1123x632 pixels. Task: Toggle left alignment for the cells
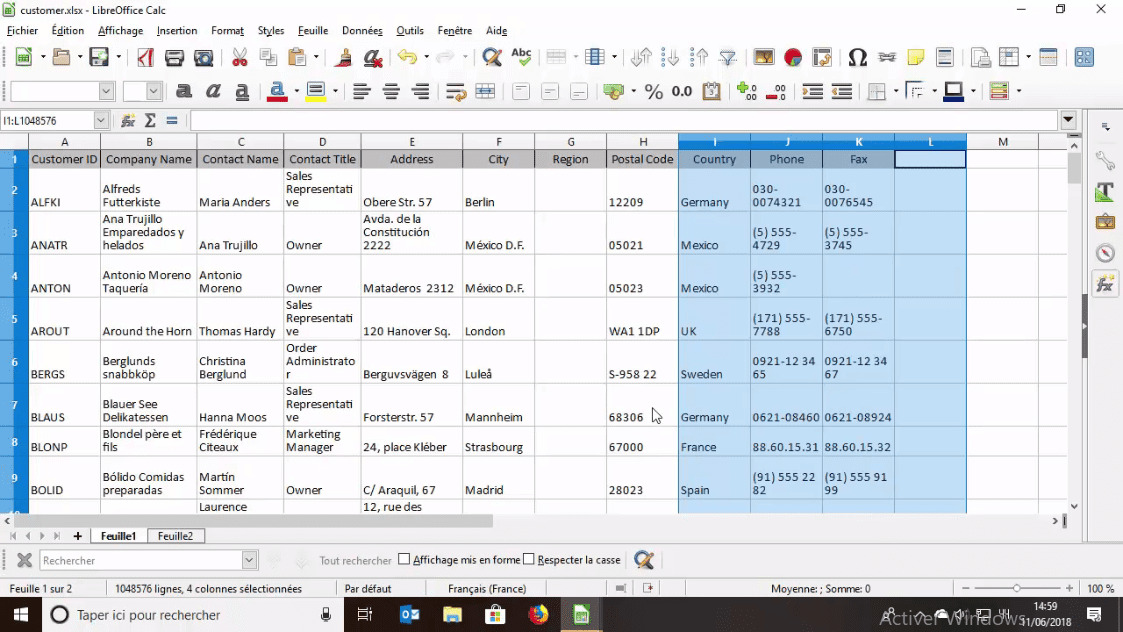362,91
